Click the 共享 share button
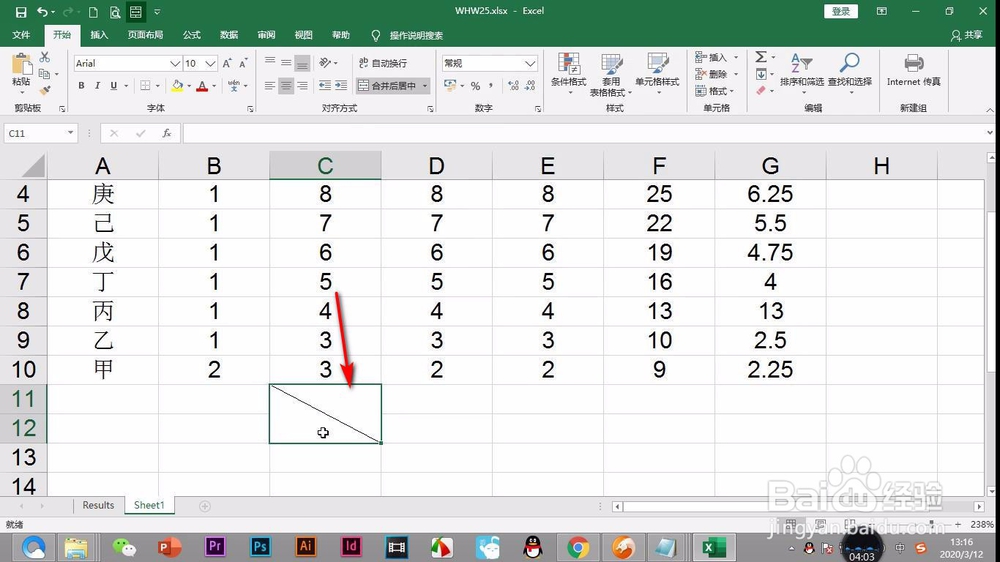The image size is (1000, 562). tap(967, 35)
